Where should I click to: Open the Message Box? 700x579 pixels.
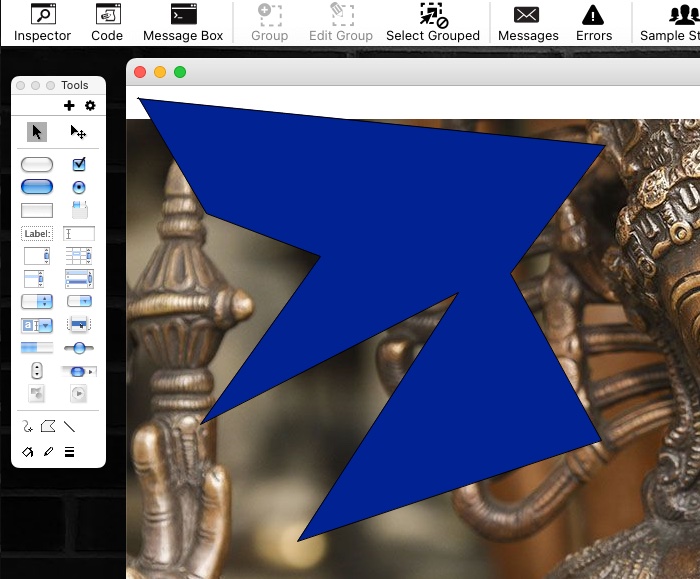pyautogui.click(x=183, y=22)
